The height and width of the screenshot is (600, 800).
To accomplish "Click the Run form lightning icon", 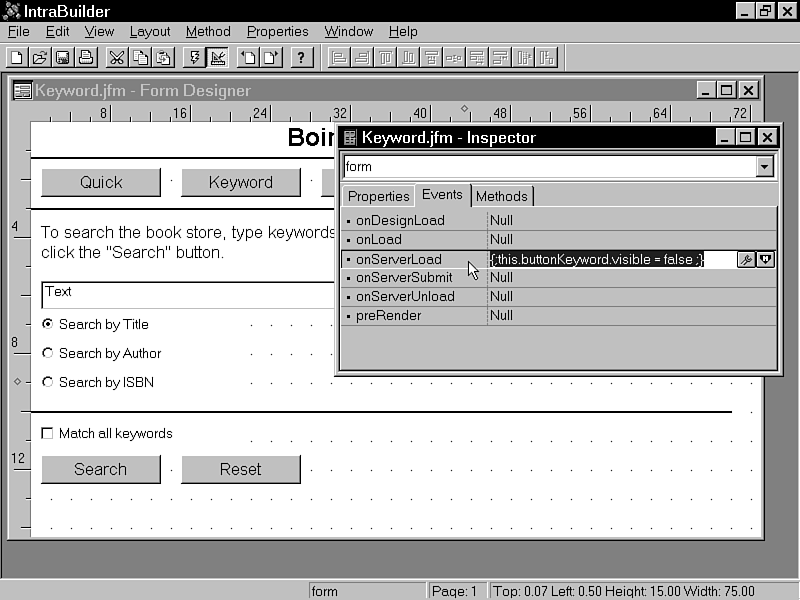I will [195, 57].
